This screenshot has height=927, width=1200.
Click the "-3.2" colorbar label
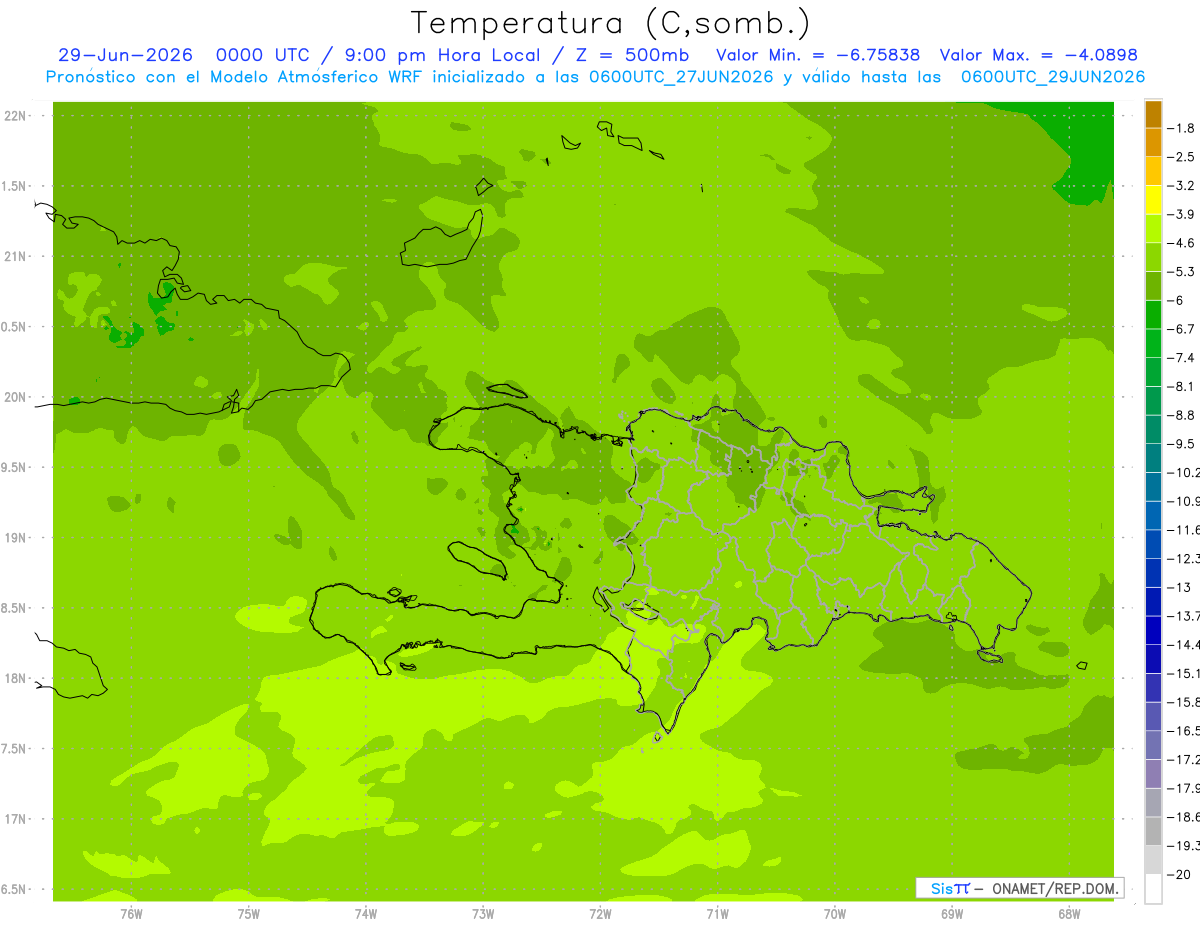[x=1181, y=185]
